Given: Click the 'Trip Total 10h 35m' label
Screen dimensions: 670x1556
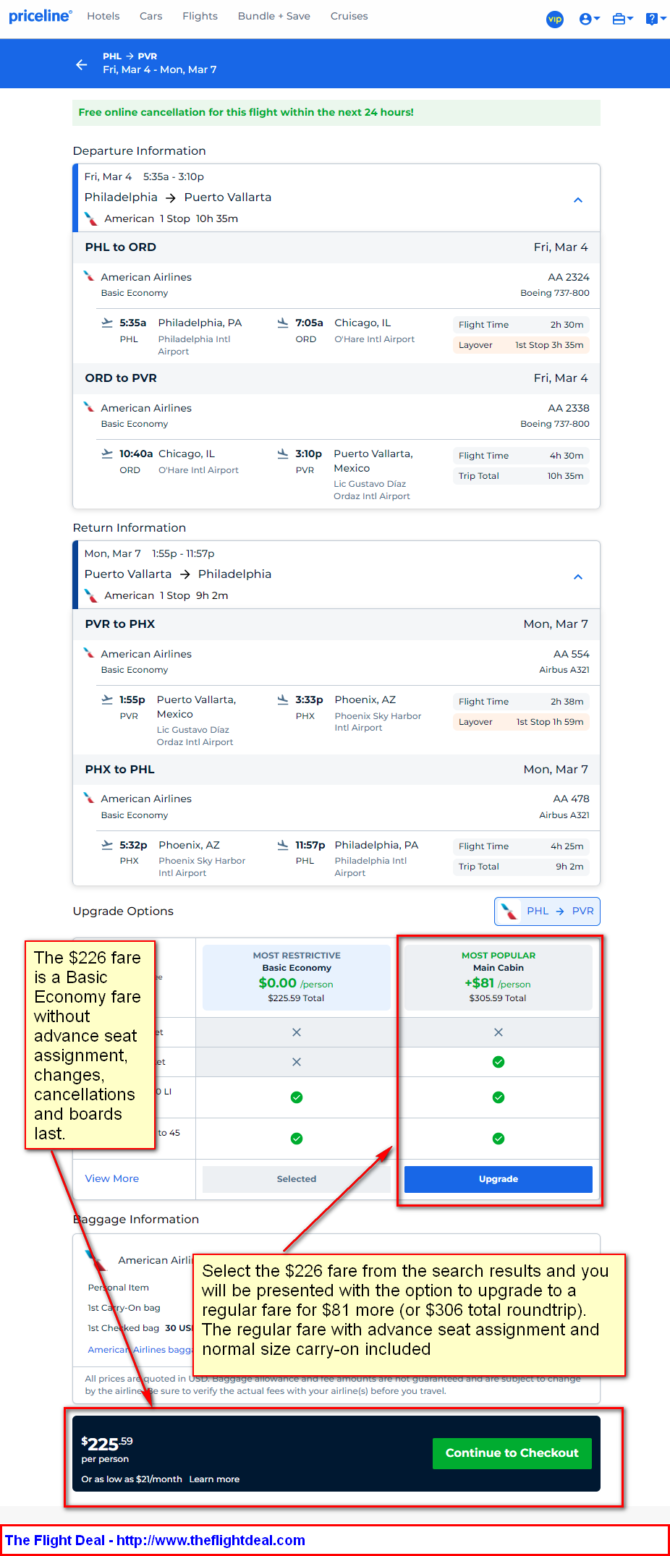Looking at the screenshot, I should (x=521, y=476).
